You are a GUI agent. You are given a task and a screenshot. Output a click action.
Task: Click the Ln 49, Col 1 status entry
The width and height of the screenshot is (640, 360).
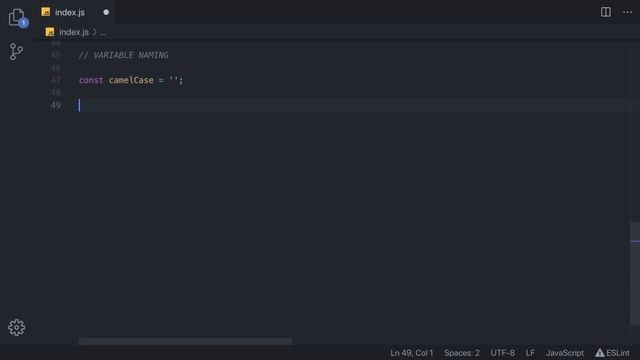click(x=411, y=353)
